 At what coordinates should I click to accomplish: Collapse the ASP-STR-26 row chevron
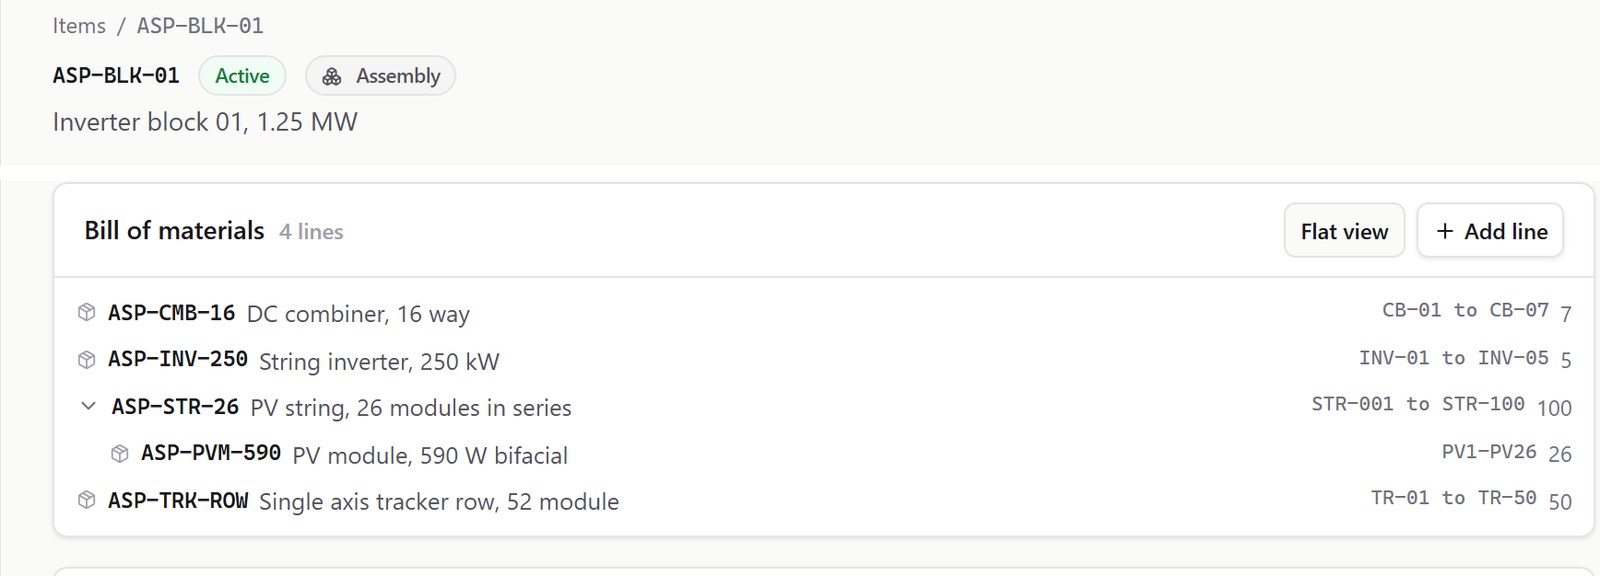88,406
